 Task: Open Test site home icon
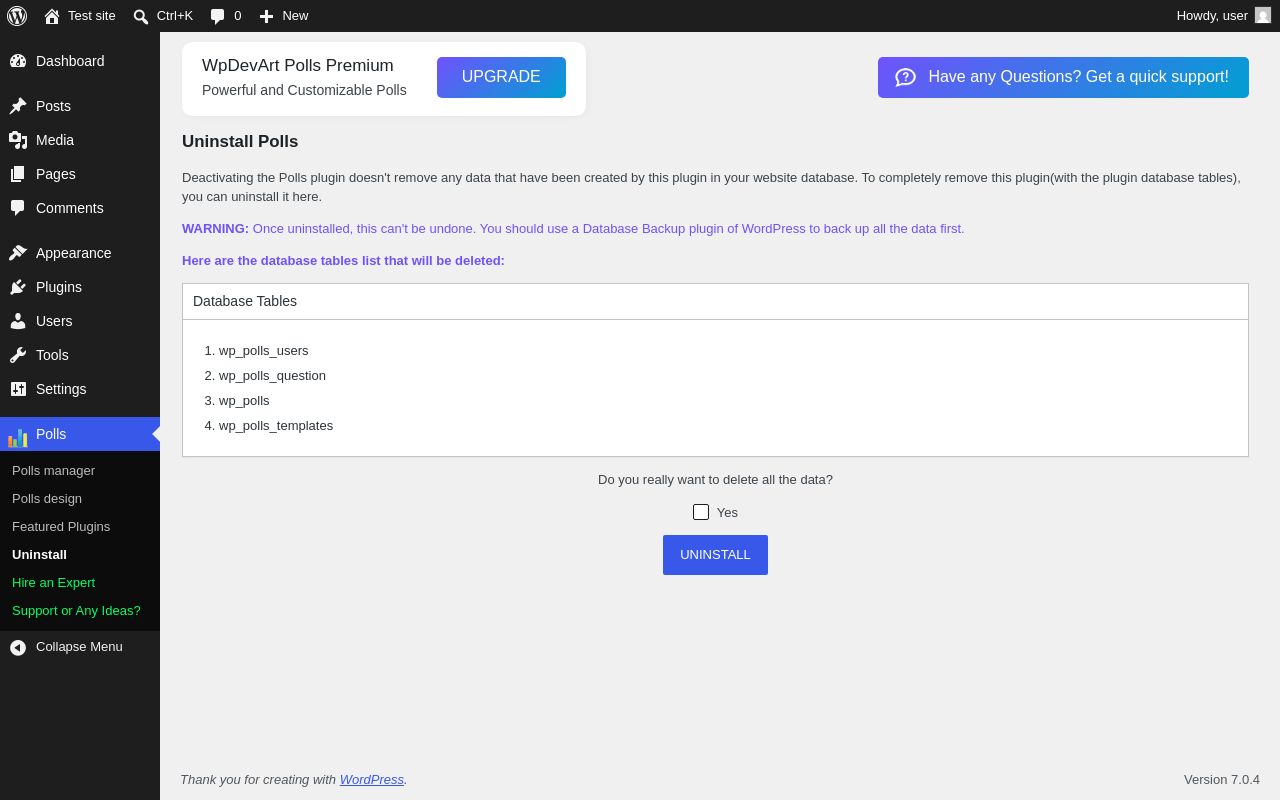pyautogui.click(x=52, y=16)
